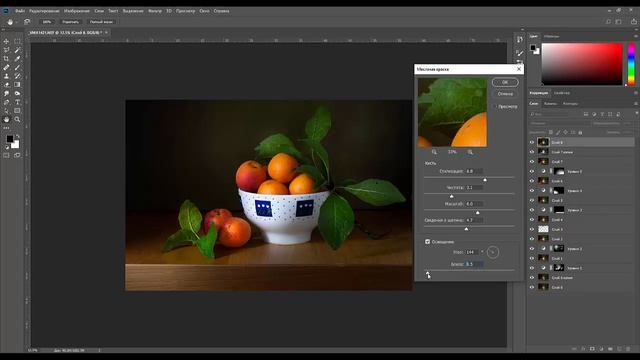Enable the Просмотр preview checkbox

496,107
